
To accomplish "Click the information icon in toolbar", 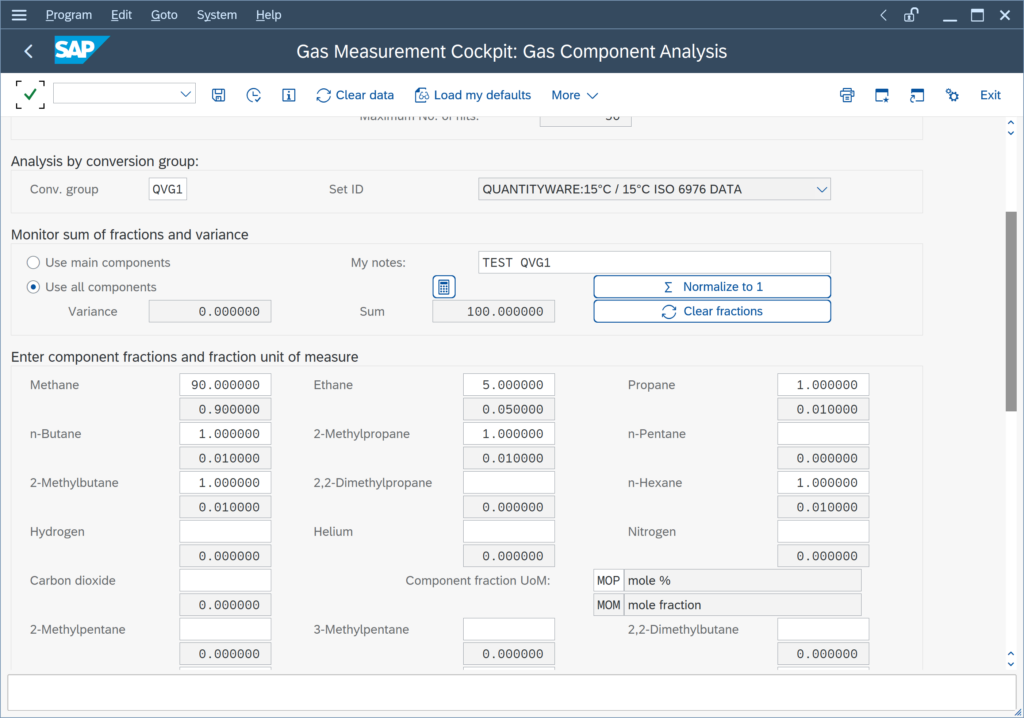I will 289,95.
